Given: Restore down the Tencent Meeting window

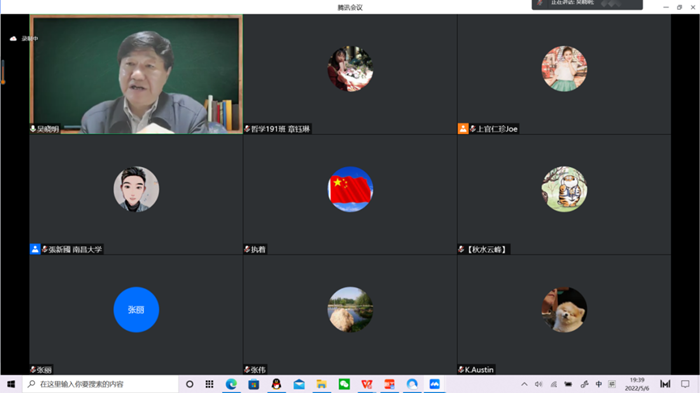Looking at the screenshot, I should click(x=679, y=7).
